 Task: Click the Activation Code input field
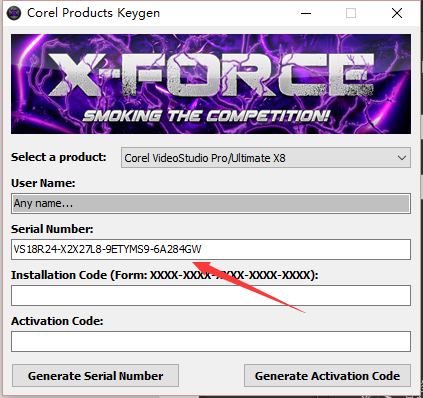click(x=211, y=341)
